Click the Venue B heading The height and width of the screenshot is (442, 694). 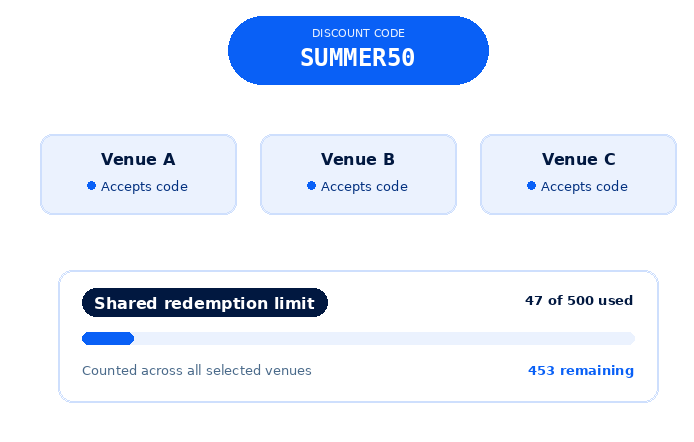tap(358, 159)
